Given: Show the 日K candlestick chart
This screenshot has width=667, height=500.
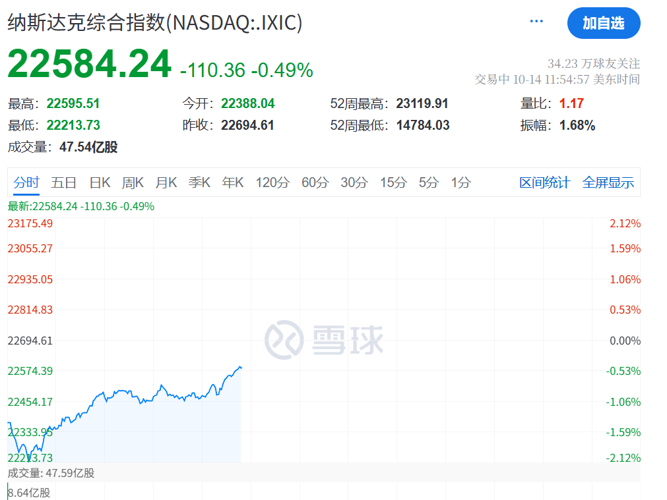Looking at the screenshot, I should coord(99,182).
